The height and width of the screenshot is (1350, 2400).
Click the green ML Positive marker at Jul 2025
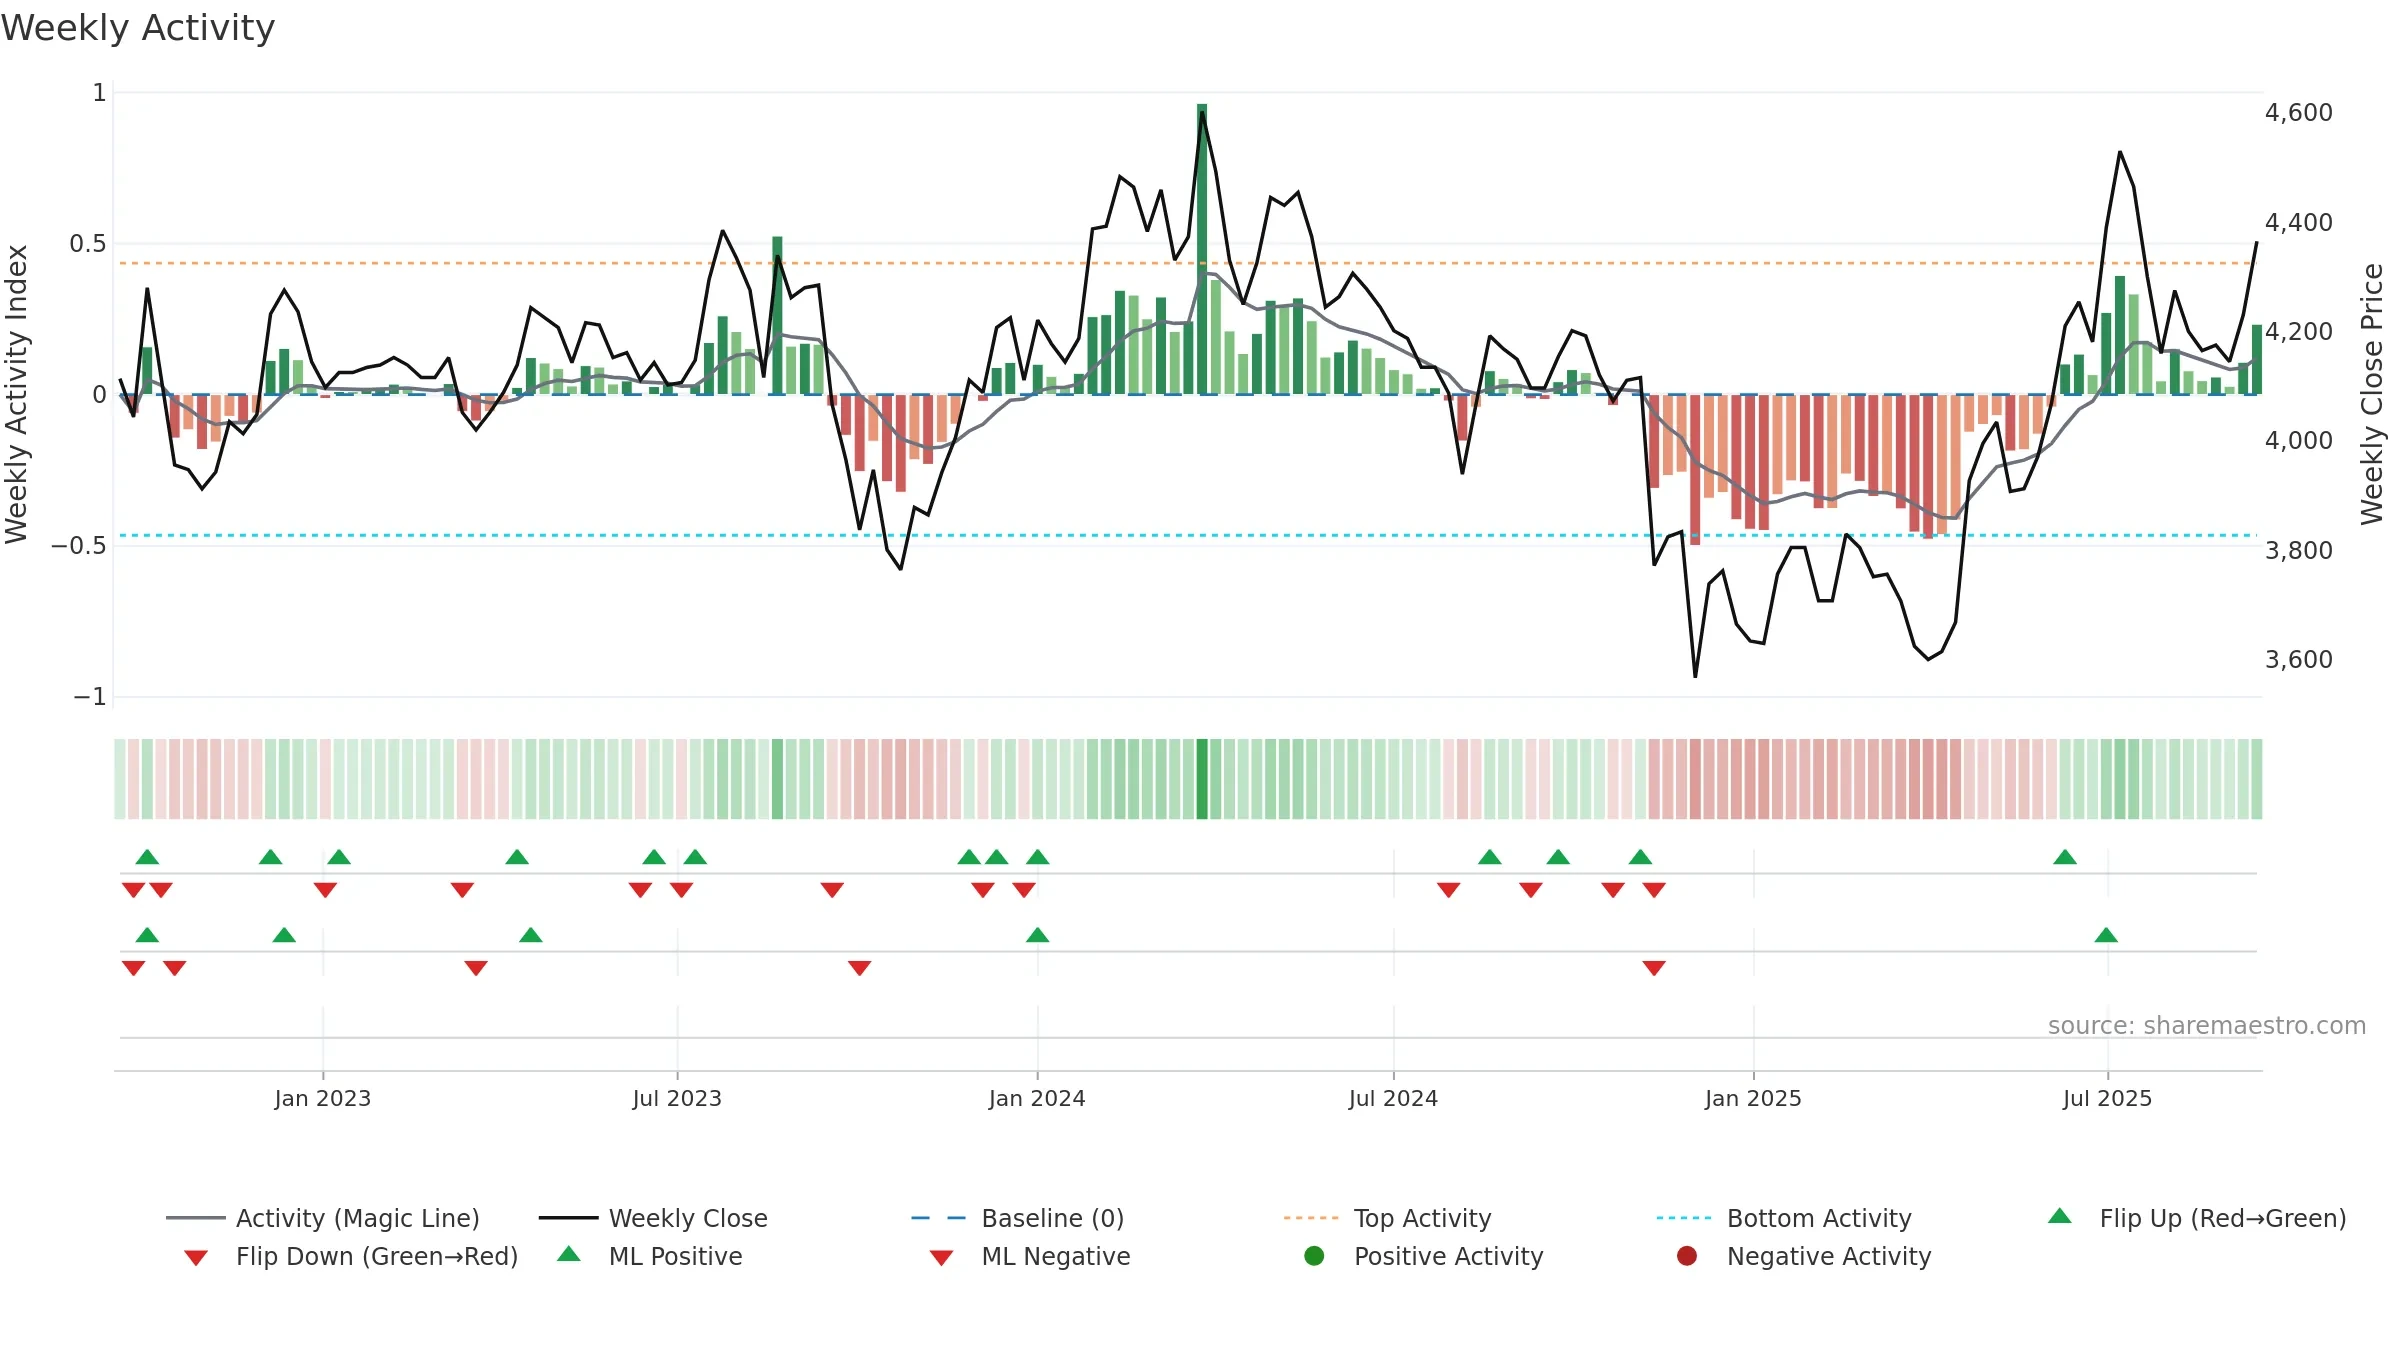point(2106,935)
